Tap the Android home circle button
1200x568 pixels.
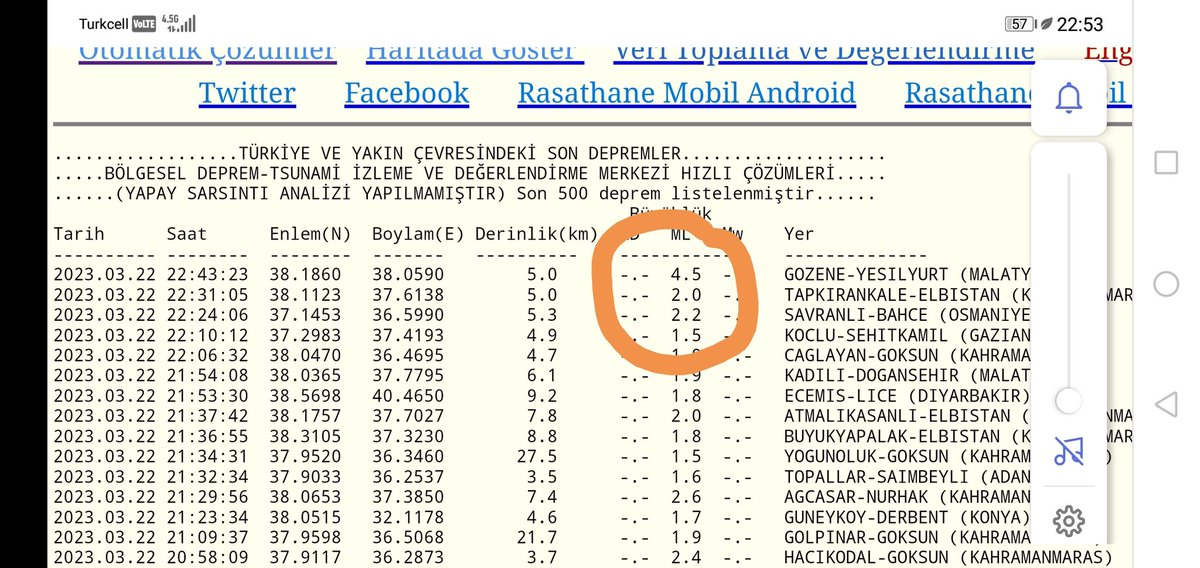point(1166,284)
